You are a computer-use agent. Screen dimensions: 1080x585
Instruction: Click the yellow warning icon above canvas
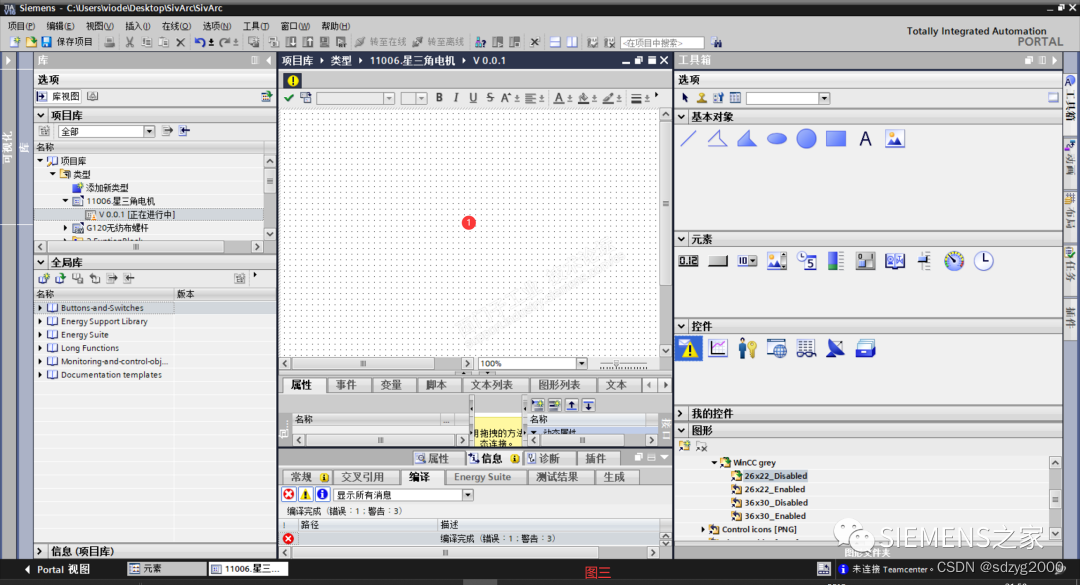(x=293, y=81)
